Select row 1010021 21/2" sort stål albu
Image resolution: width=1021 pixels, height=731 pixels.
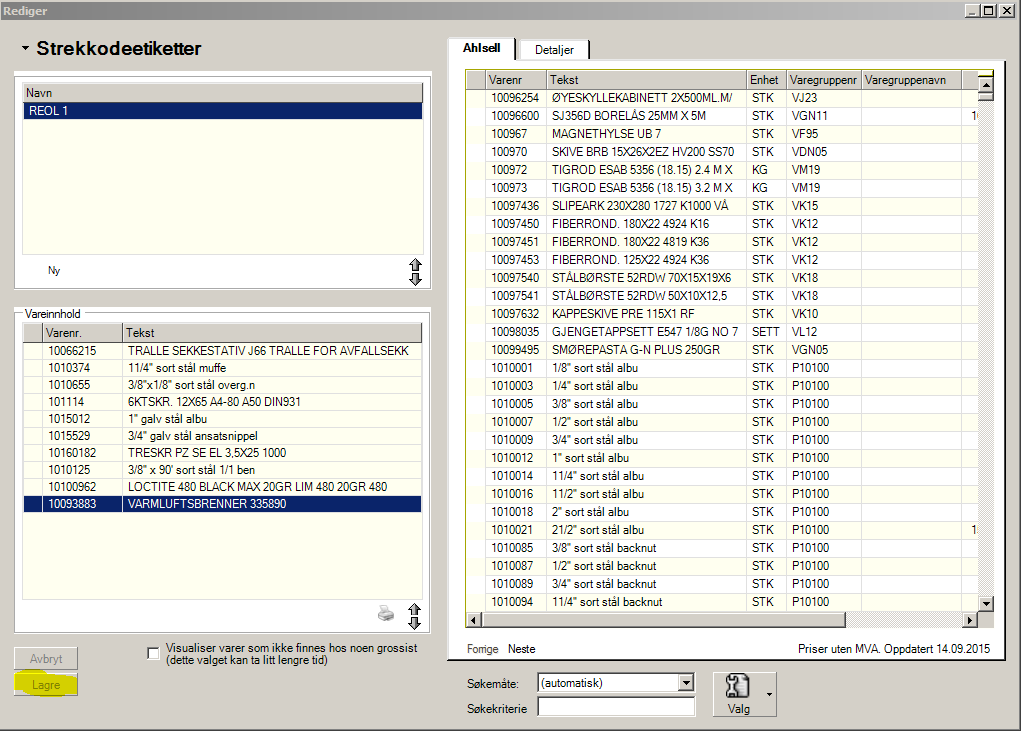(x=721, y=530)
